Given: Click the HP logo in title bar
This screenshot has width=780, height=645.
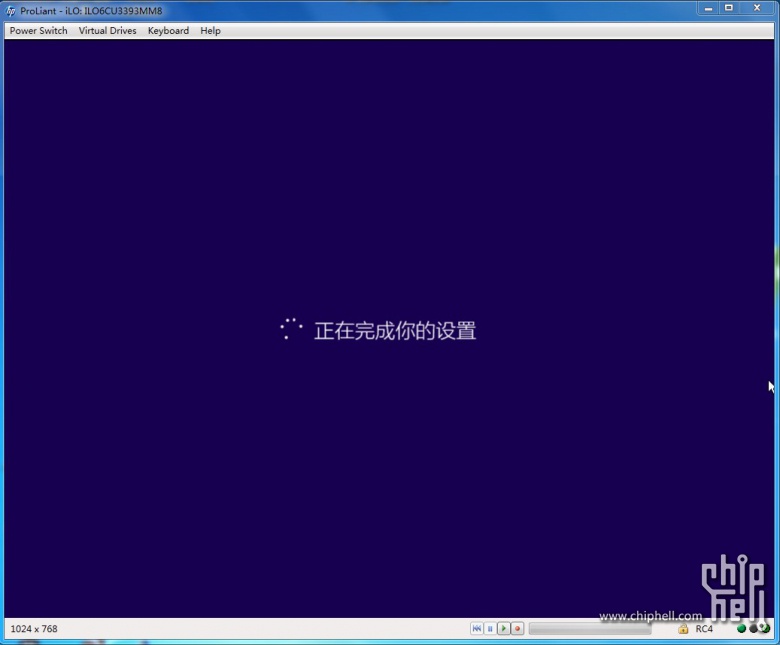Looking at the screenshot, I should point(10,11).
